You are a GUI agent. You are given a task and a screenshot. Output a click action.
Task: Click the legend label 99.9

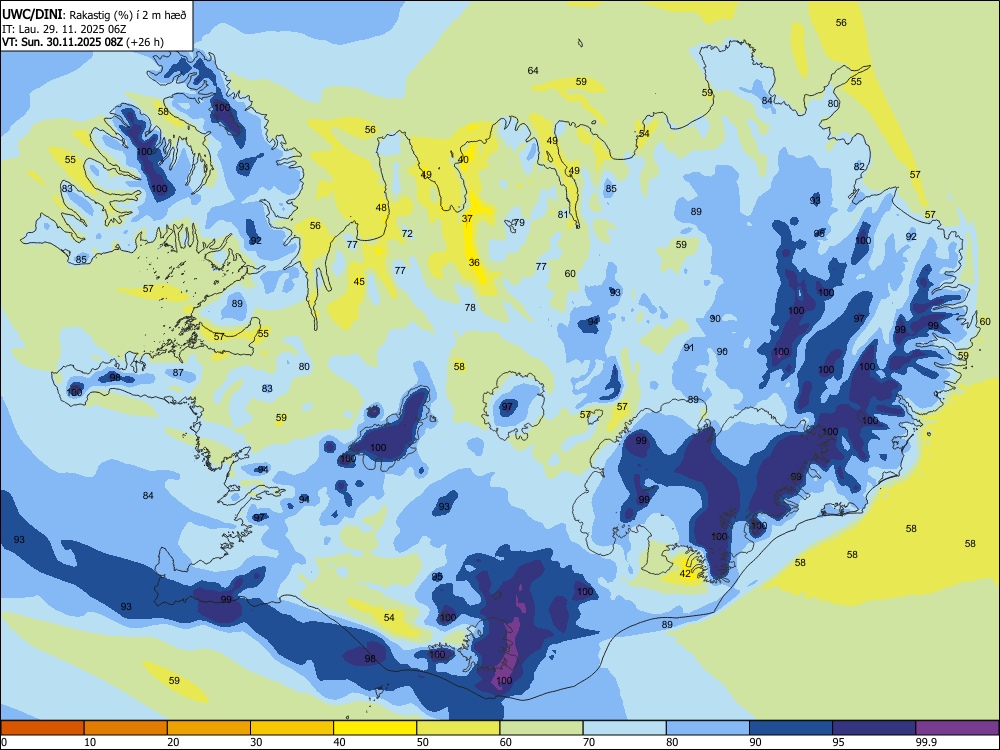pyautogui.click(x=926, y=742)
